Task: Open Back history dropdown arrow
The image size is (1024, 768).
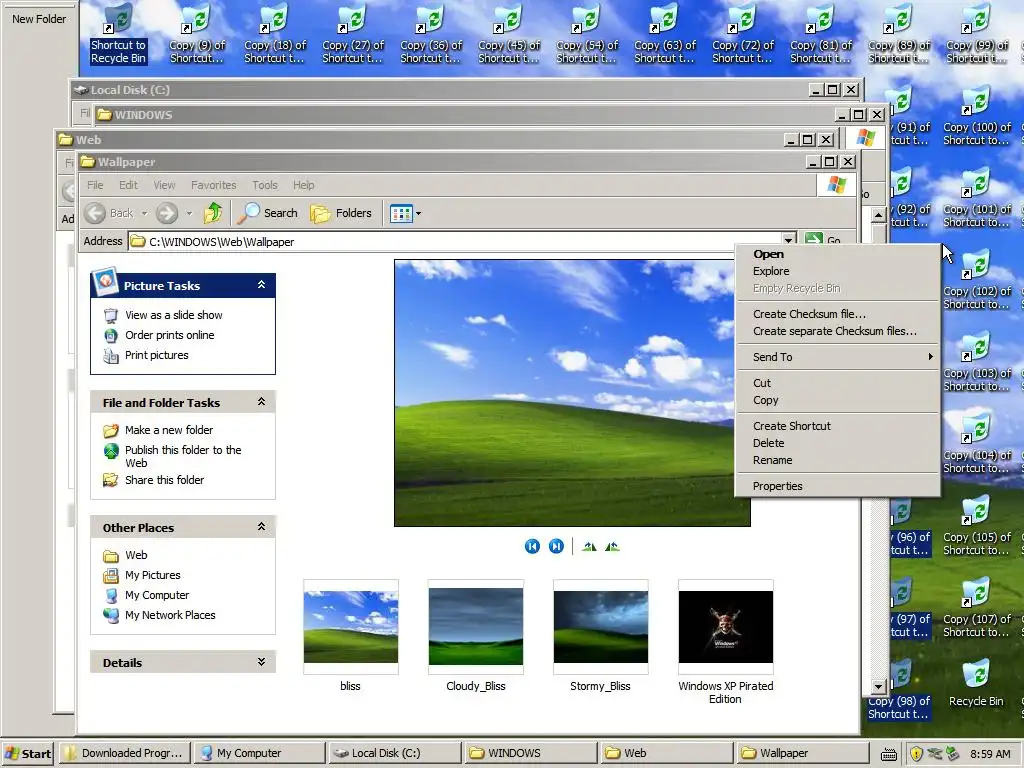Action: [144, 213]
